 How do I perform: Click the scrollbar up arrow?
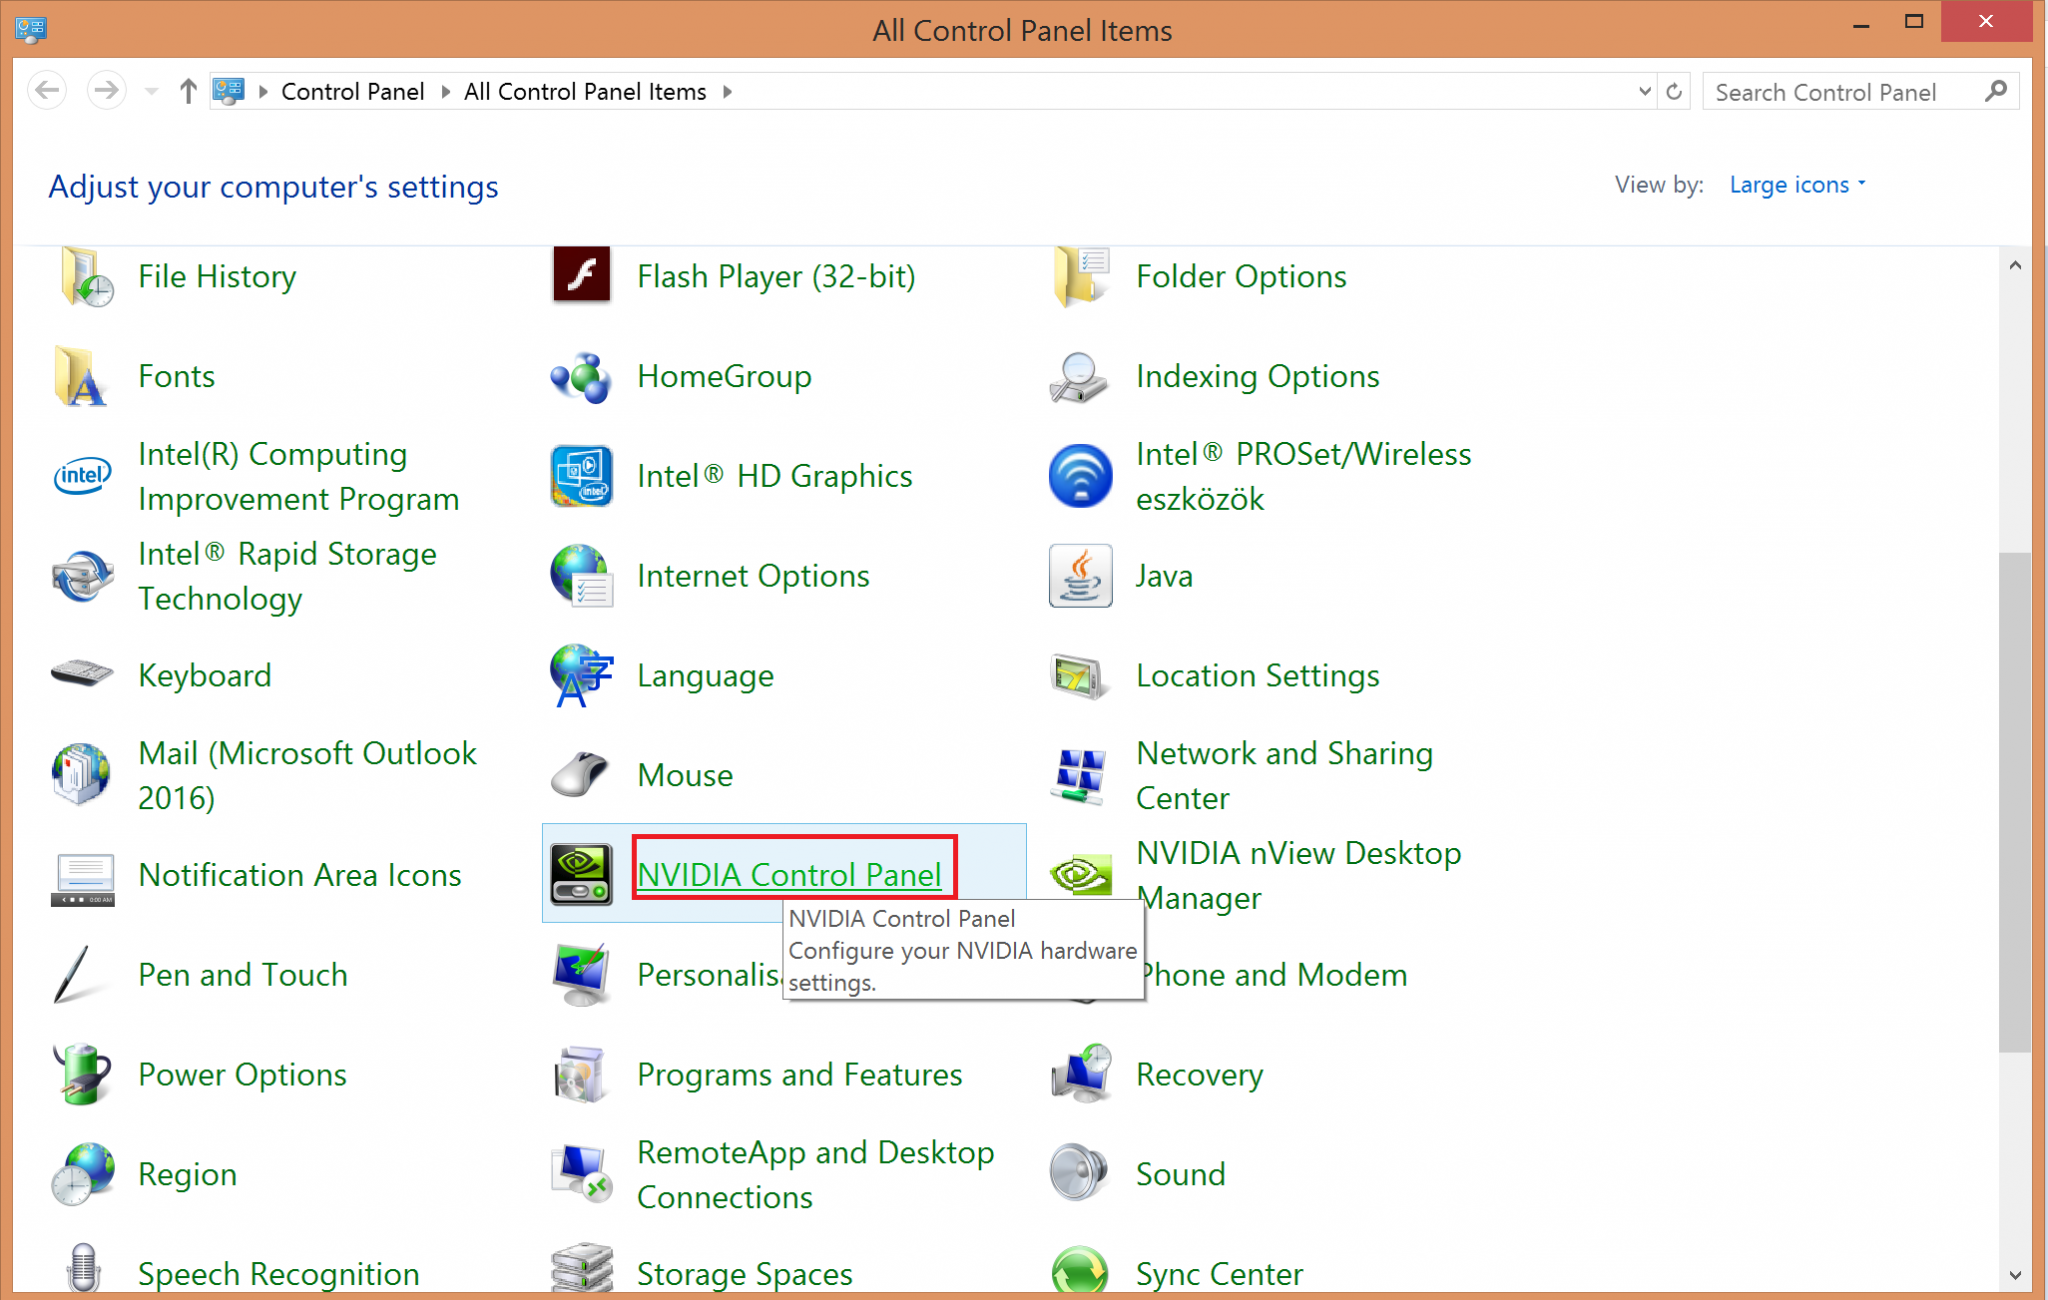pyautogui.click(x=2015, y=265)
